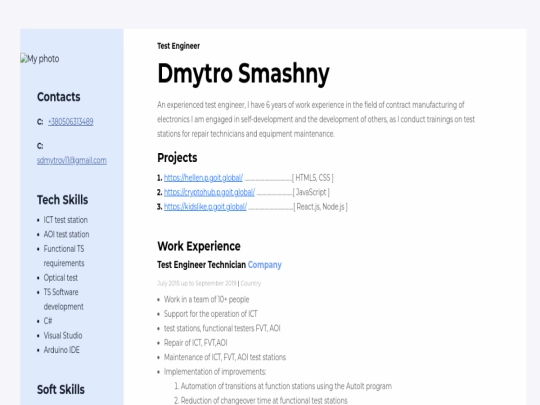This screenshot has height=405, width=540.
Task: Click the Arduino IDE skill item
Action: [61, 350]
